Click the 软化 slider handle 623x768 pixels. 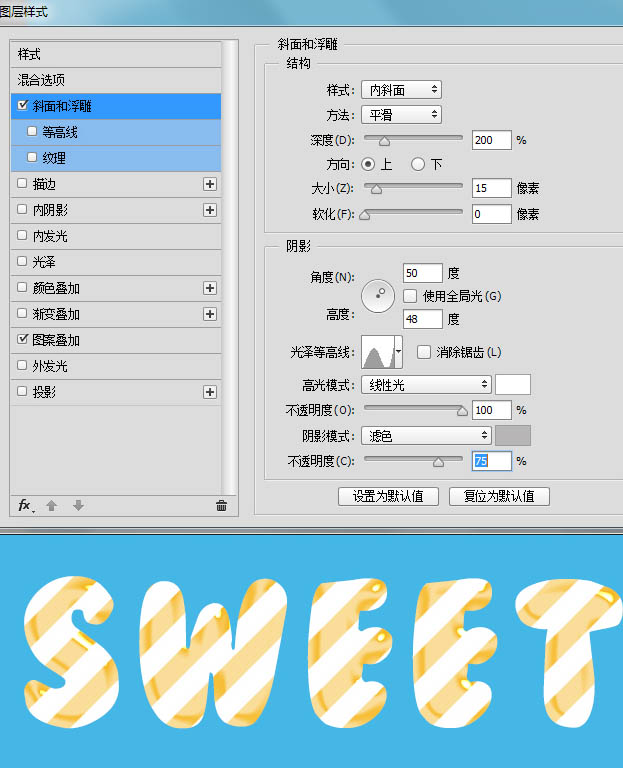pyautogui.click(x=365, y=215)
